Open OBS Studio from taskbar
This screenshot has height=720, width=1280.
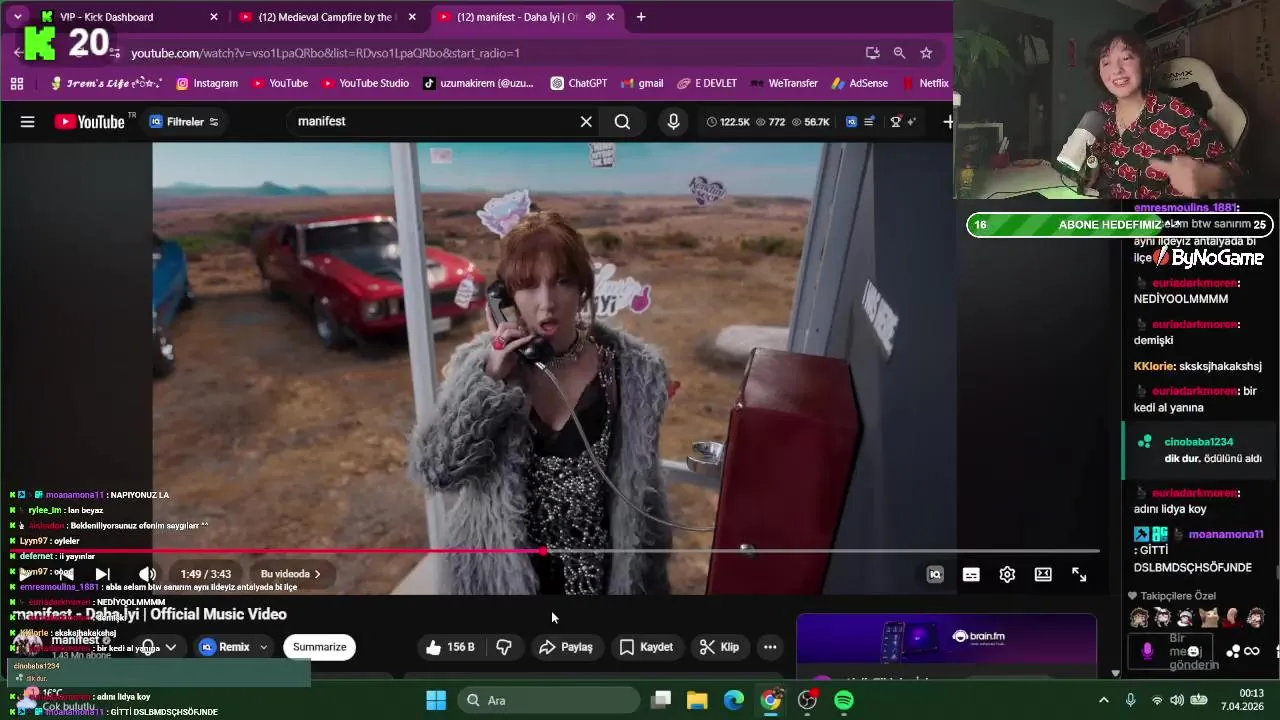(807, 700)
